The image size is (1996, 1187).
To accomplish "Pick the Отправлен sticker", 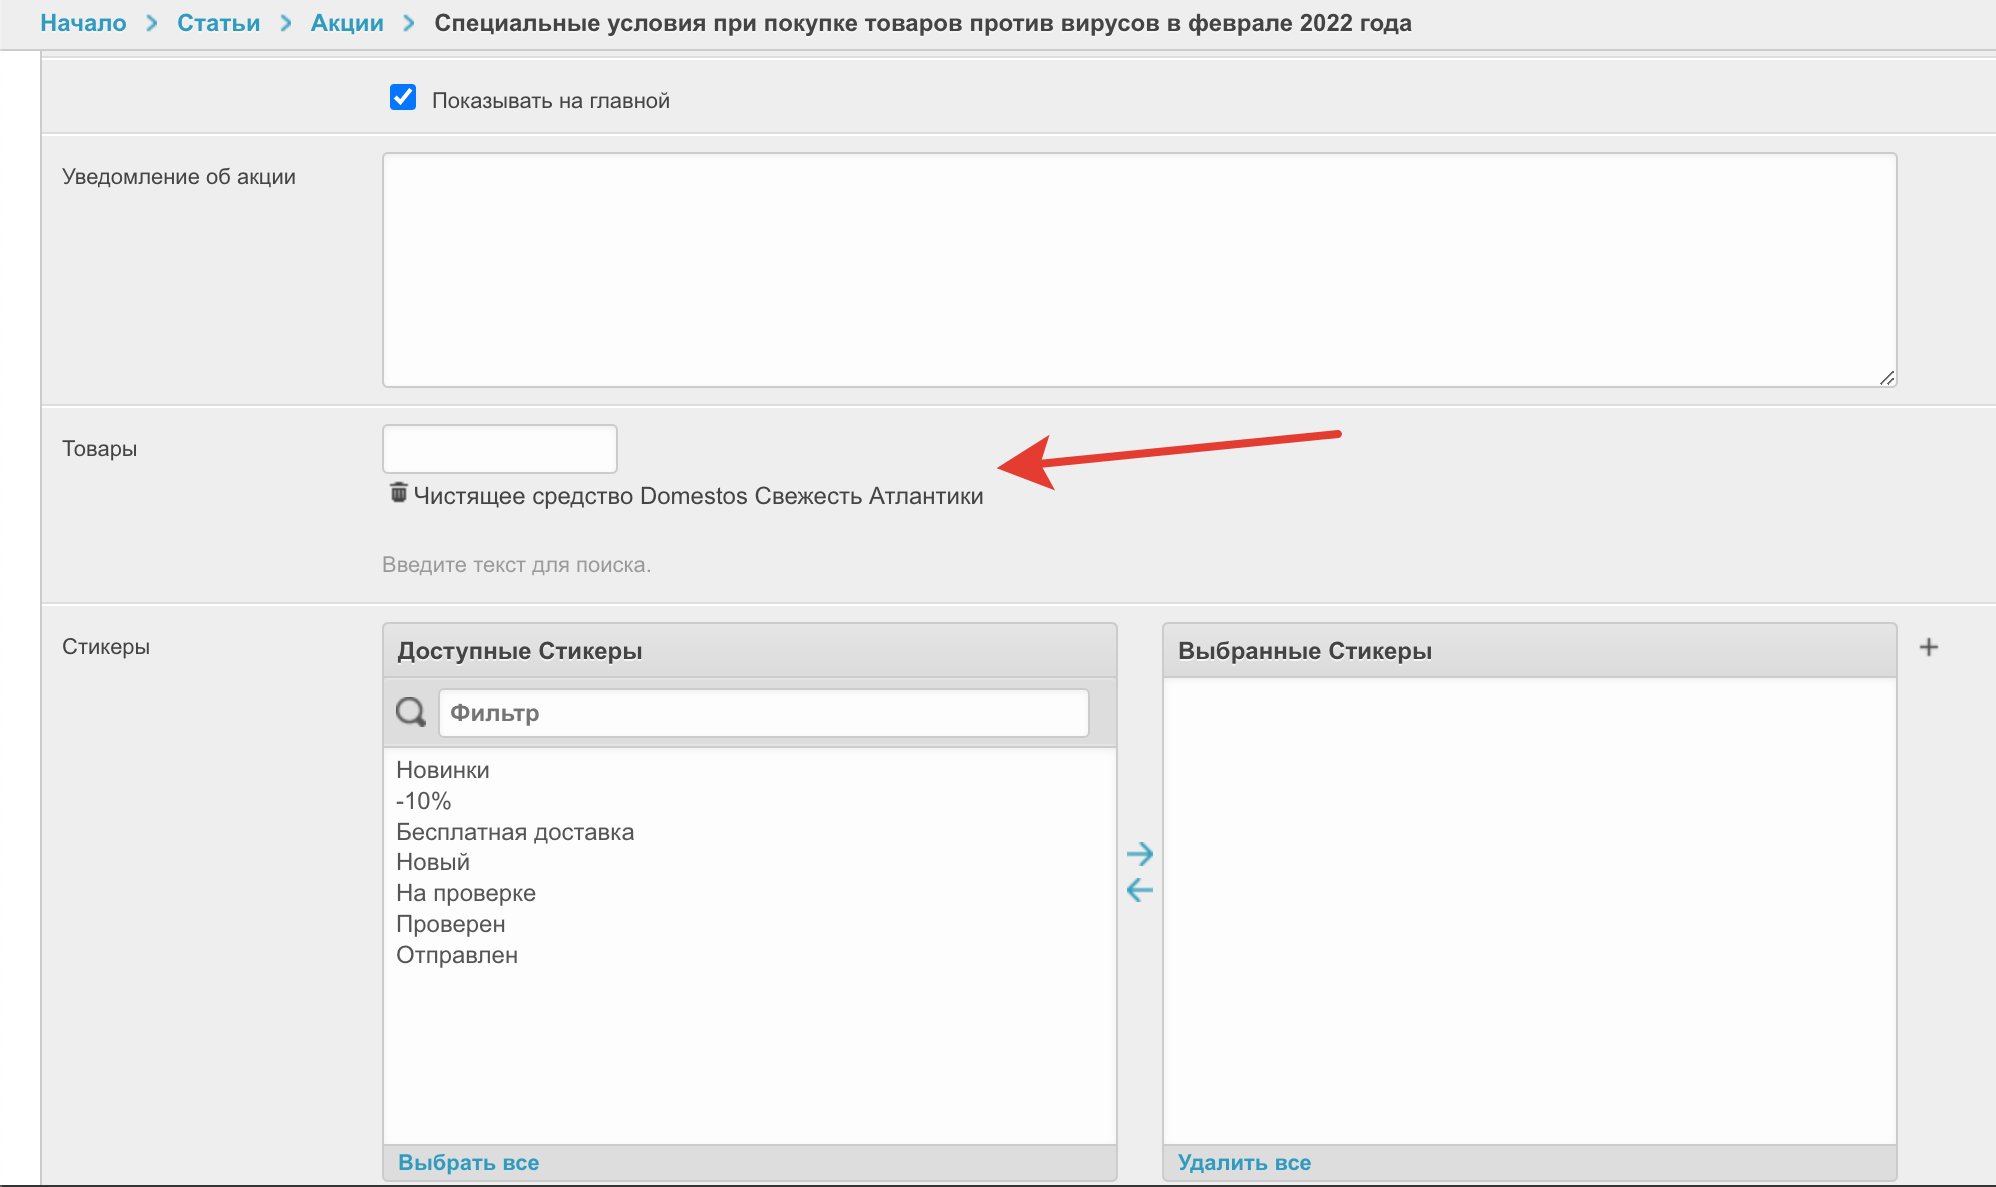I will pyautogui.click(x=456, y=955).
